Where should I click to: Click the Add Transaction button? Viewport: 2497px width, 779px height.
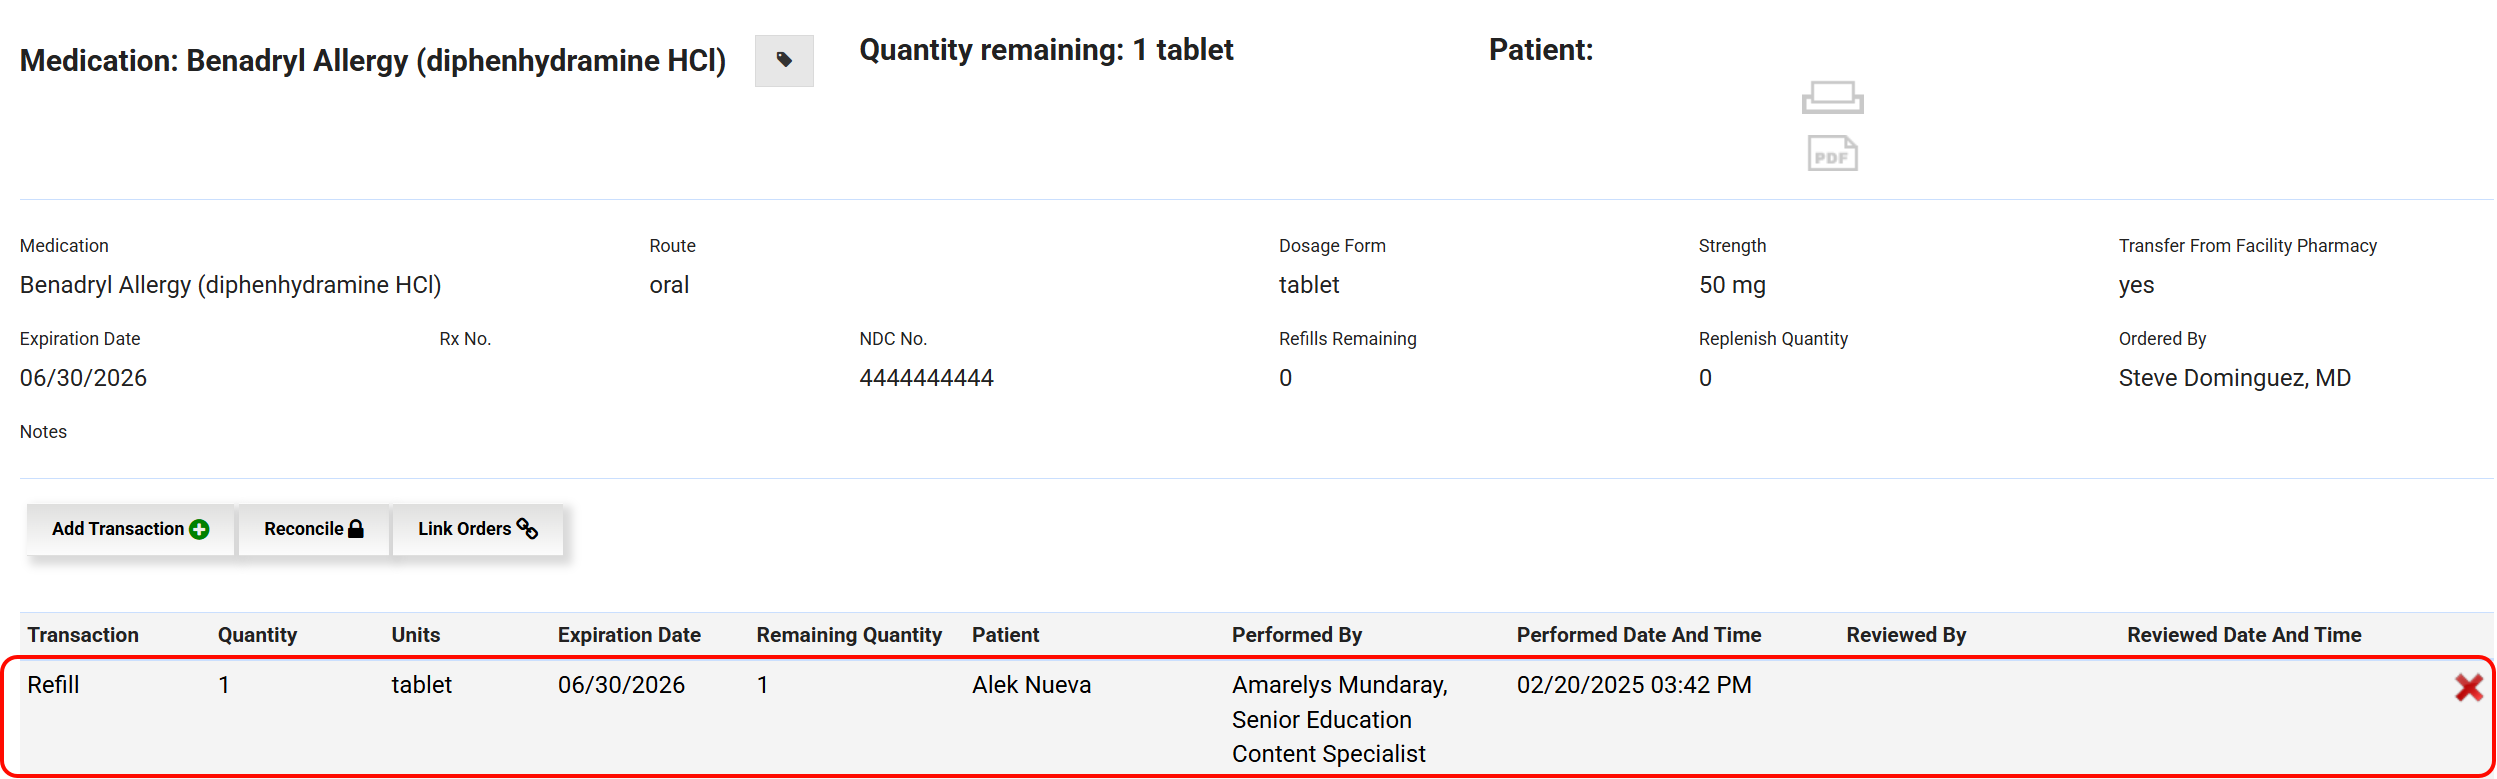(130, 529)
